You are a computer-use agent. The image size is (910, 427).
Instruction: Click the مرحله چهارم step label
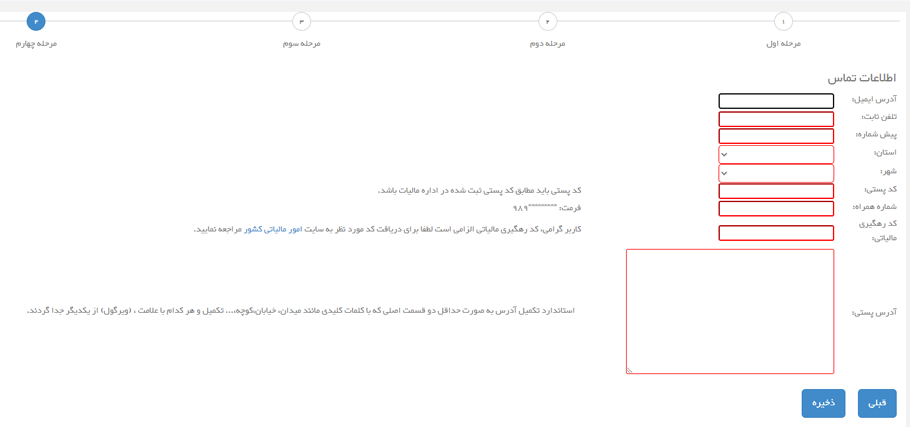36,44
